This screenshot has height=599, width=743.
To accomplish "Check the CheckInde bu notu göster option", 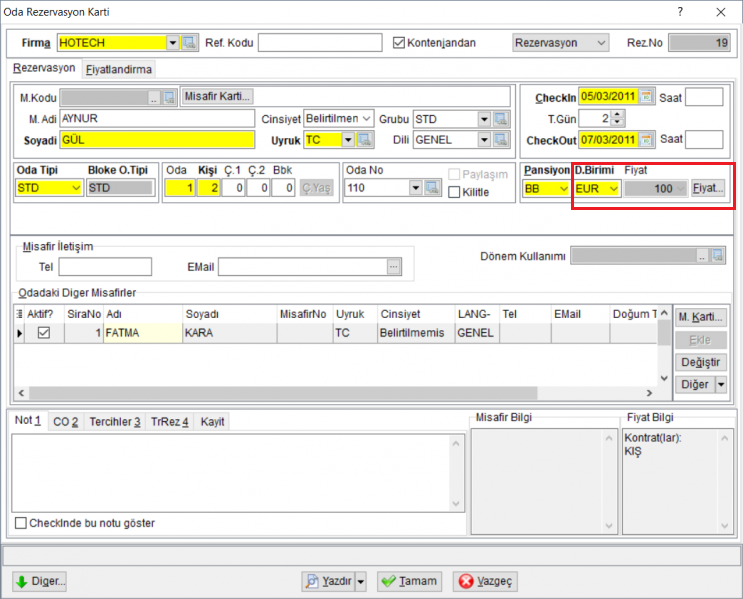I will point(21,523).
